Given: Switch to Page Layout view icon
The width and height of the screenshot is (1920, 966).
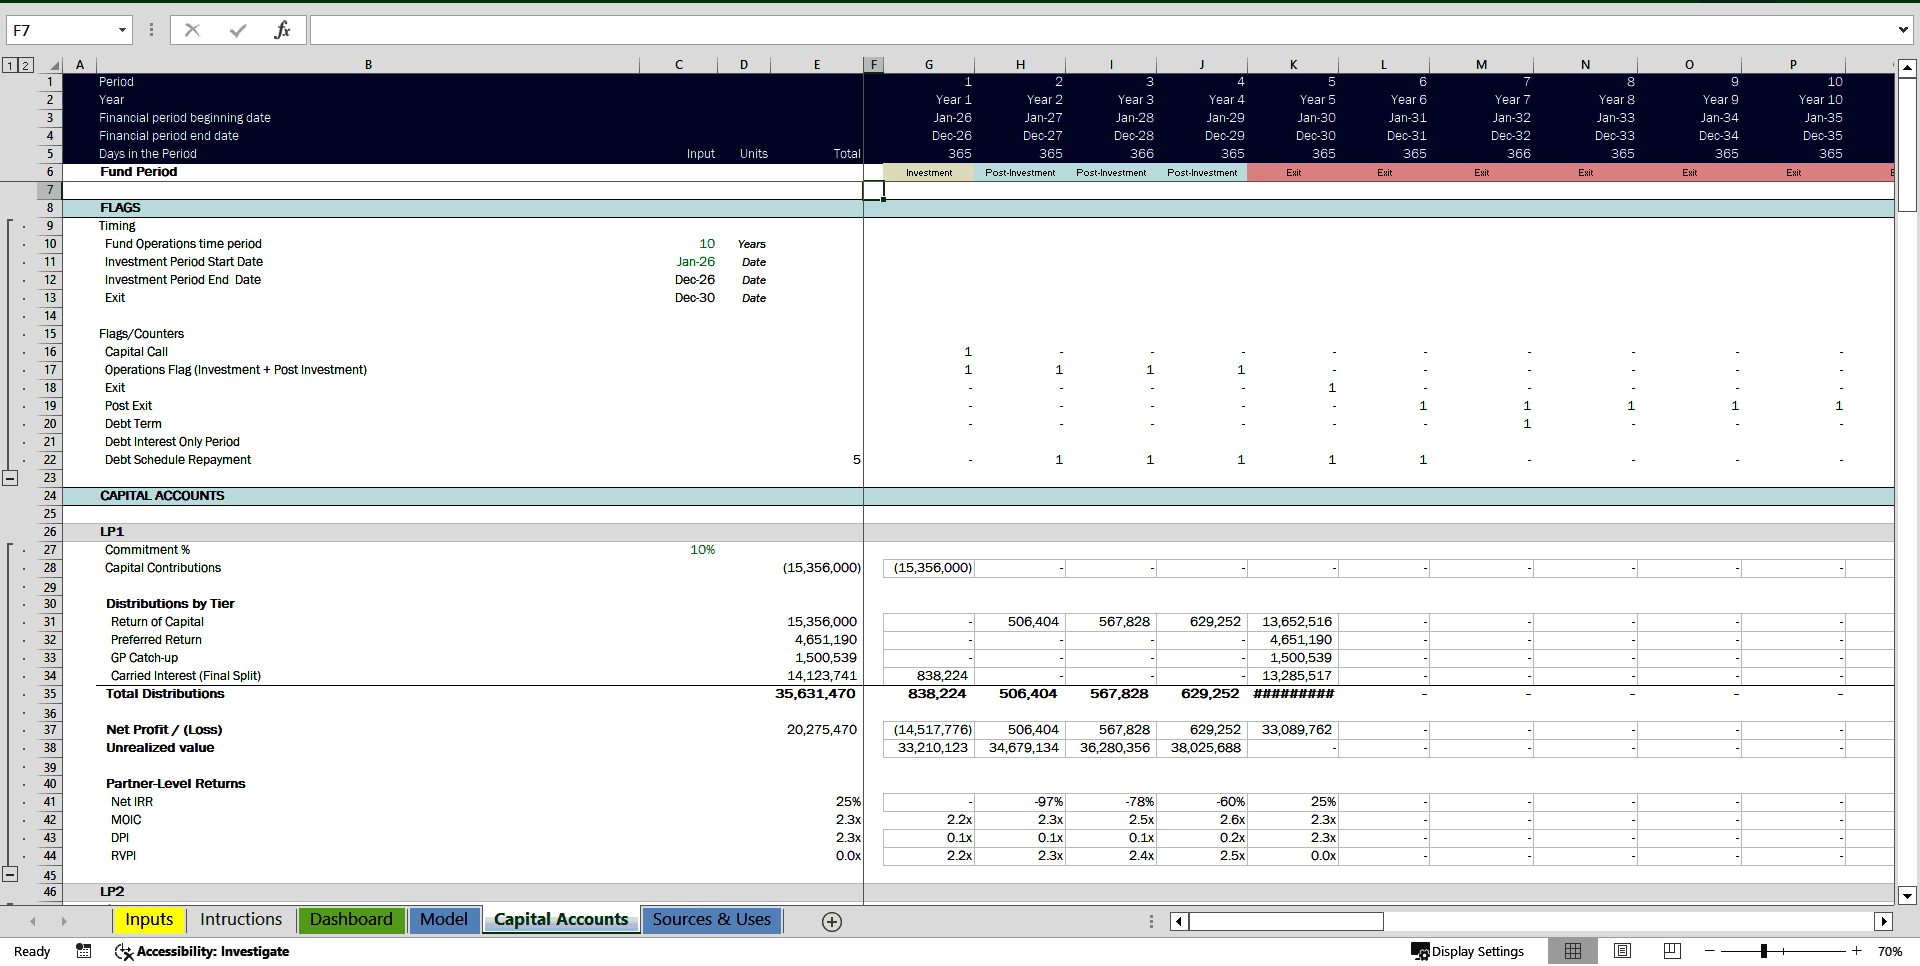Looking at the screenshot, I should click(x=1623, y=951).
